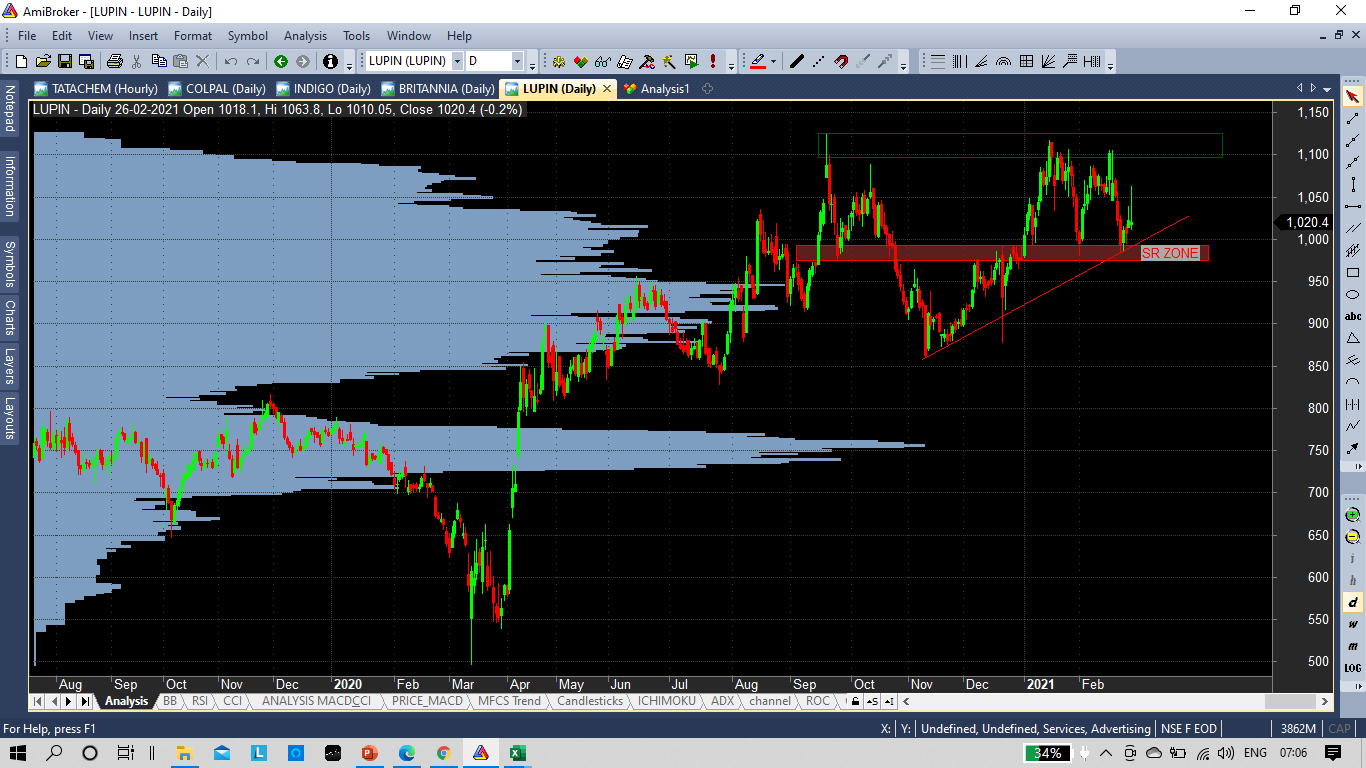The image size is (1366, 768).
Task: Select the ellipse drawing tool
Action: pyautogui.click(x=1352, y=294)
